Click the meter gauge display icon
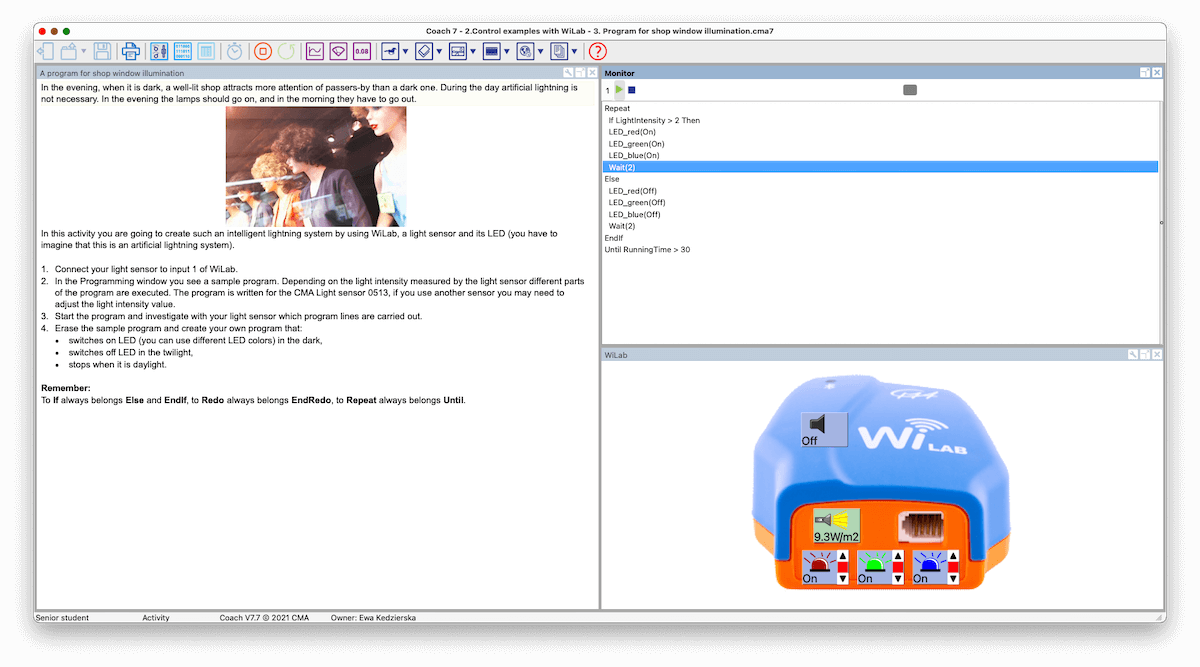Screen dimensions: 1200x667 (338, 51)
